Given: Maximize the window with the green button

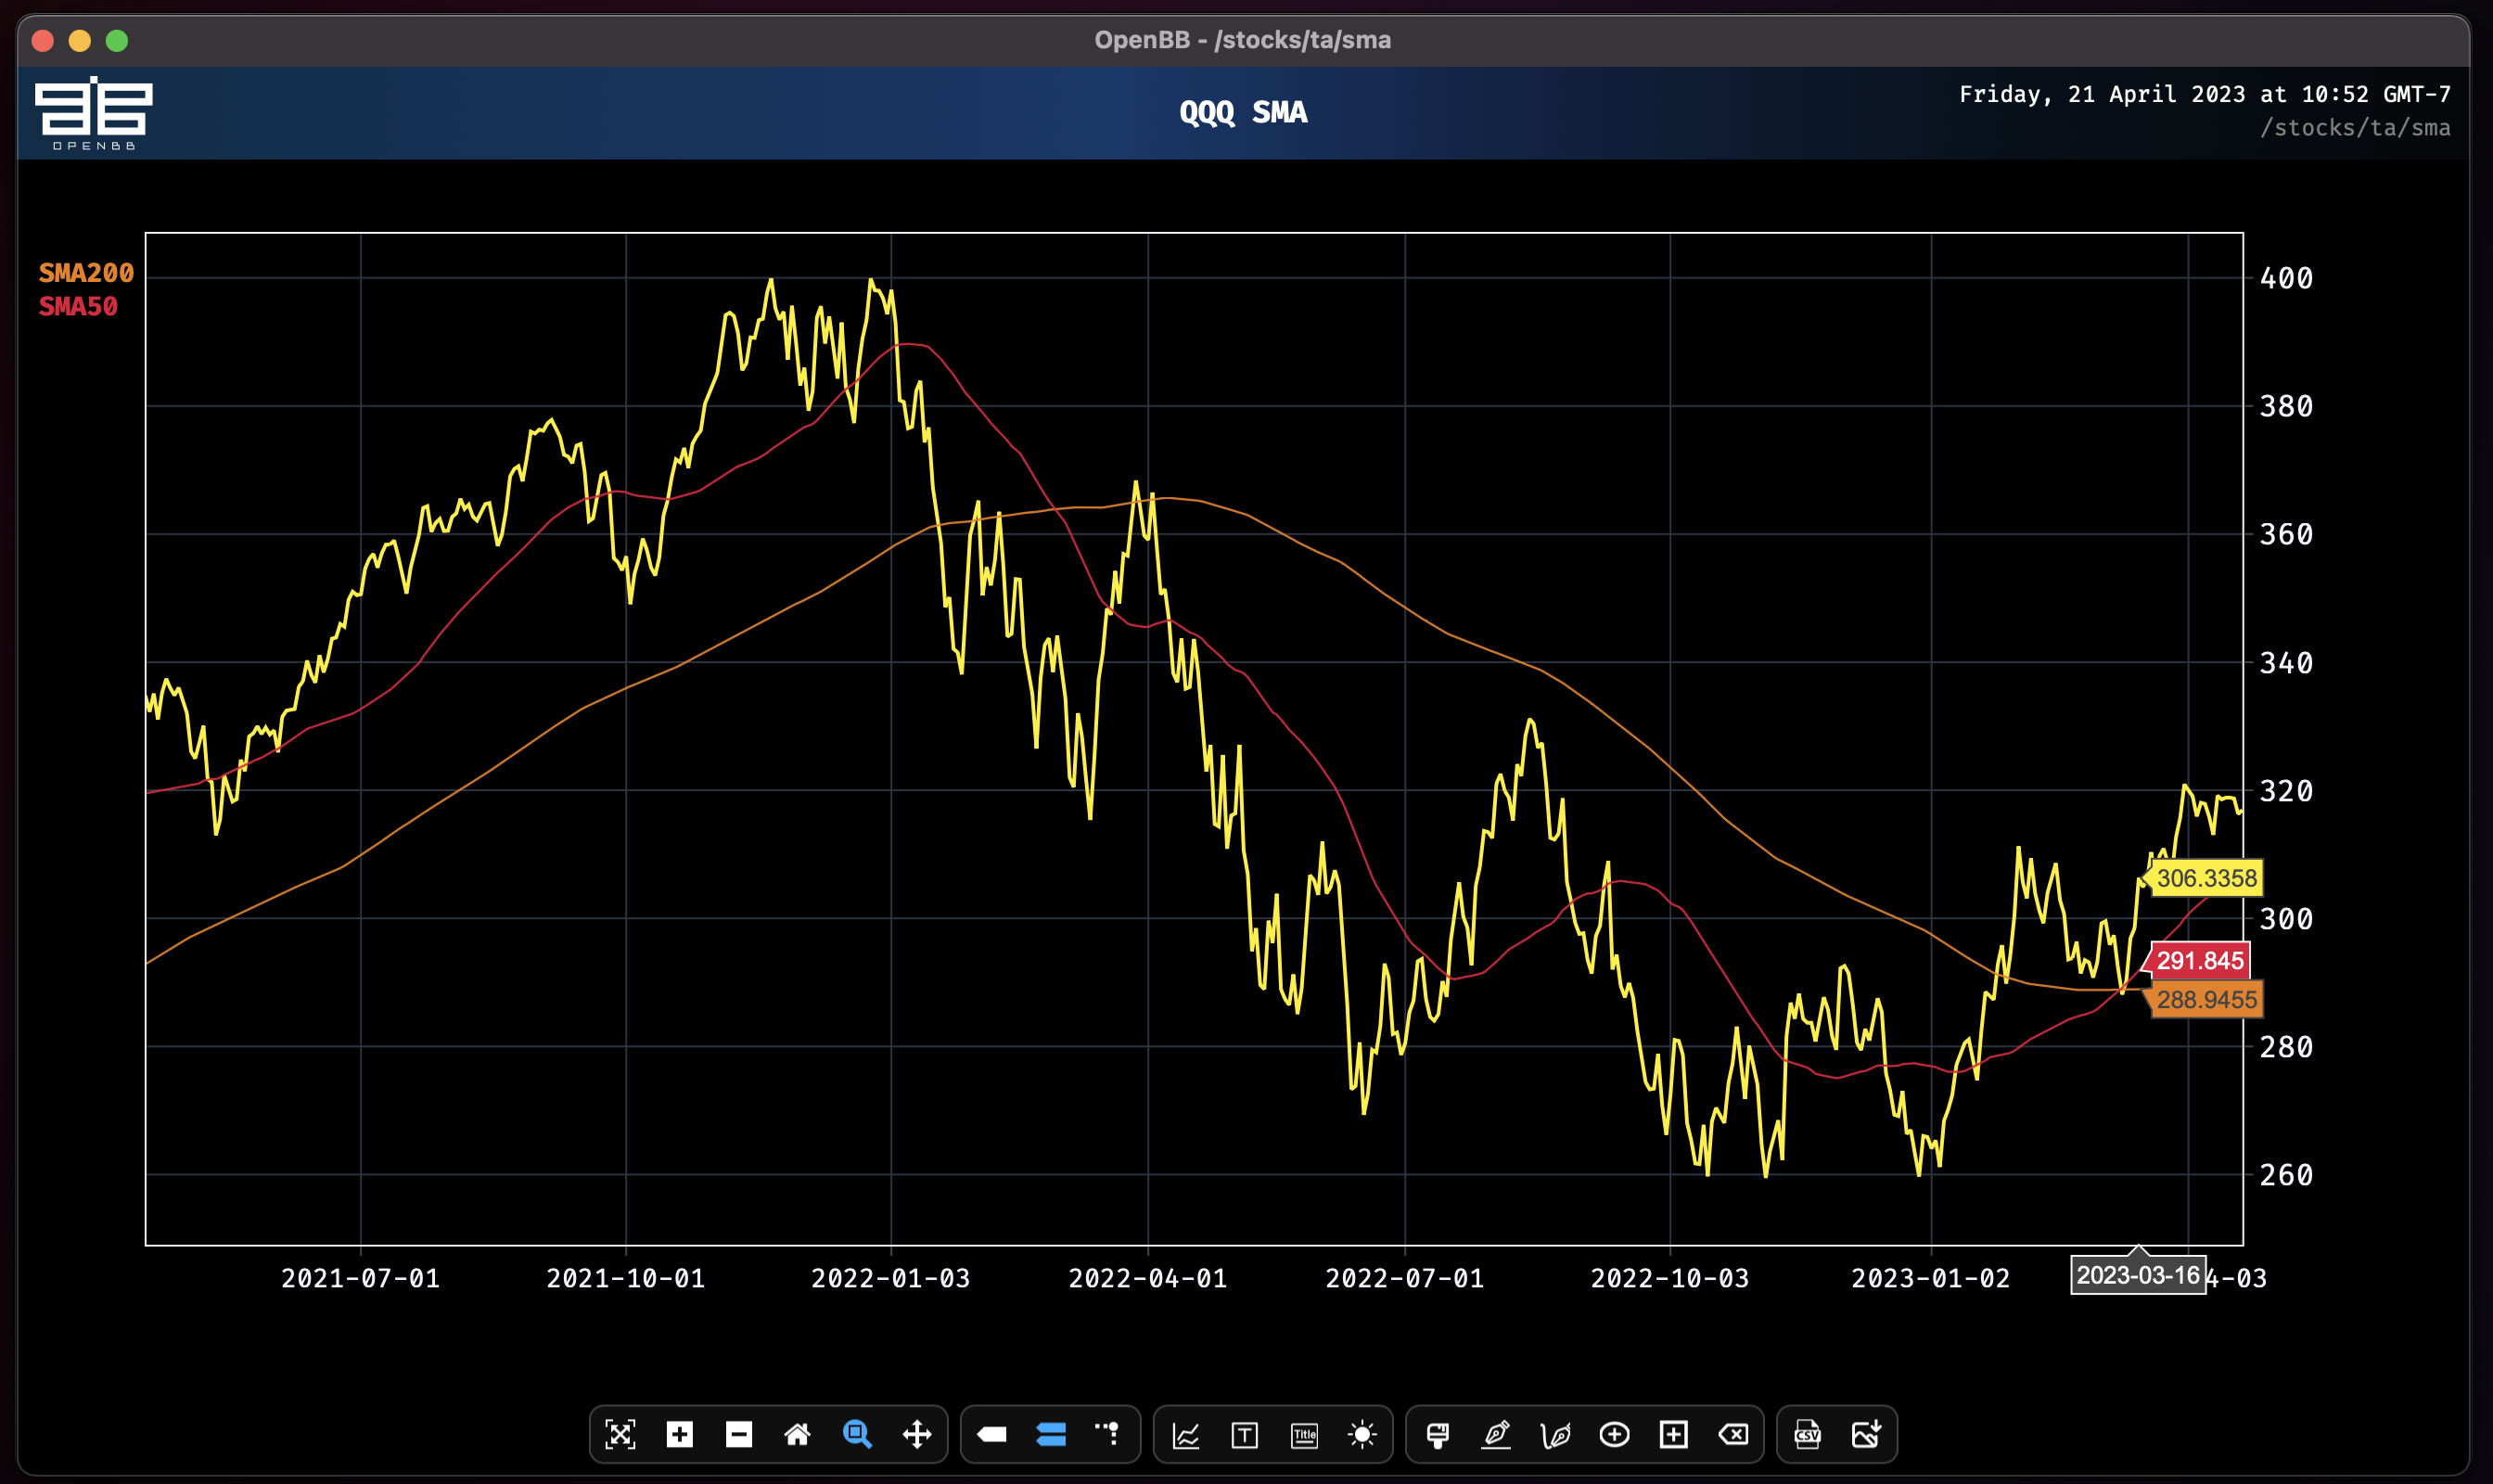Looking at the screenshot, I should pyautogui.click(x=117, y=41).
